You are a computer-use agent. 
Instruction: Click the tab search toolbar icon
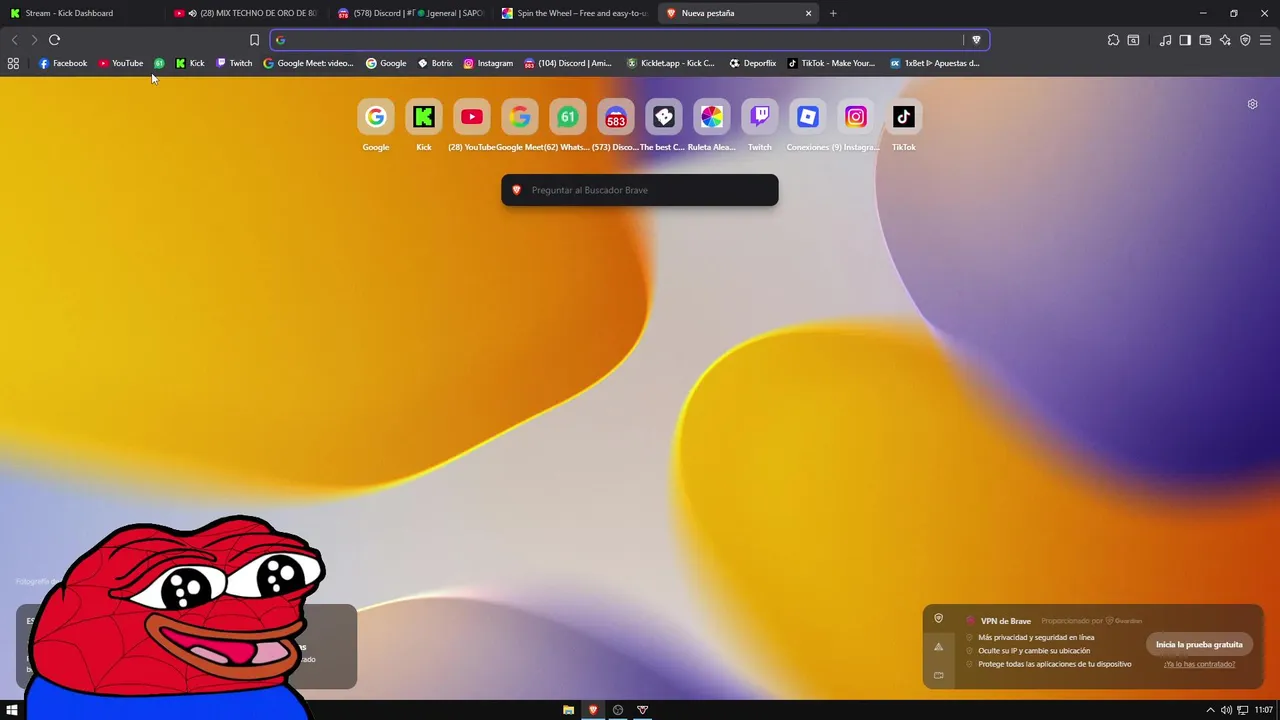1133,40
